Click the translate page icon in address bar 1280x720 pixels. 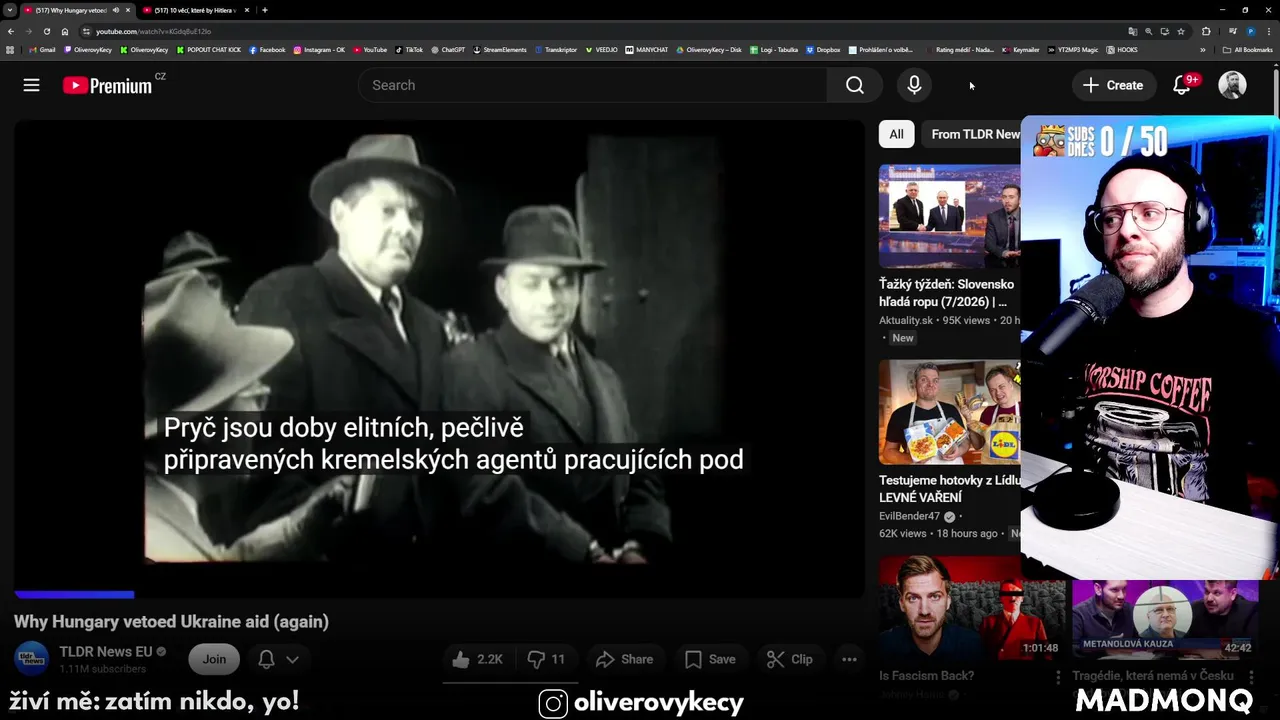coord(1132,31)
